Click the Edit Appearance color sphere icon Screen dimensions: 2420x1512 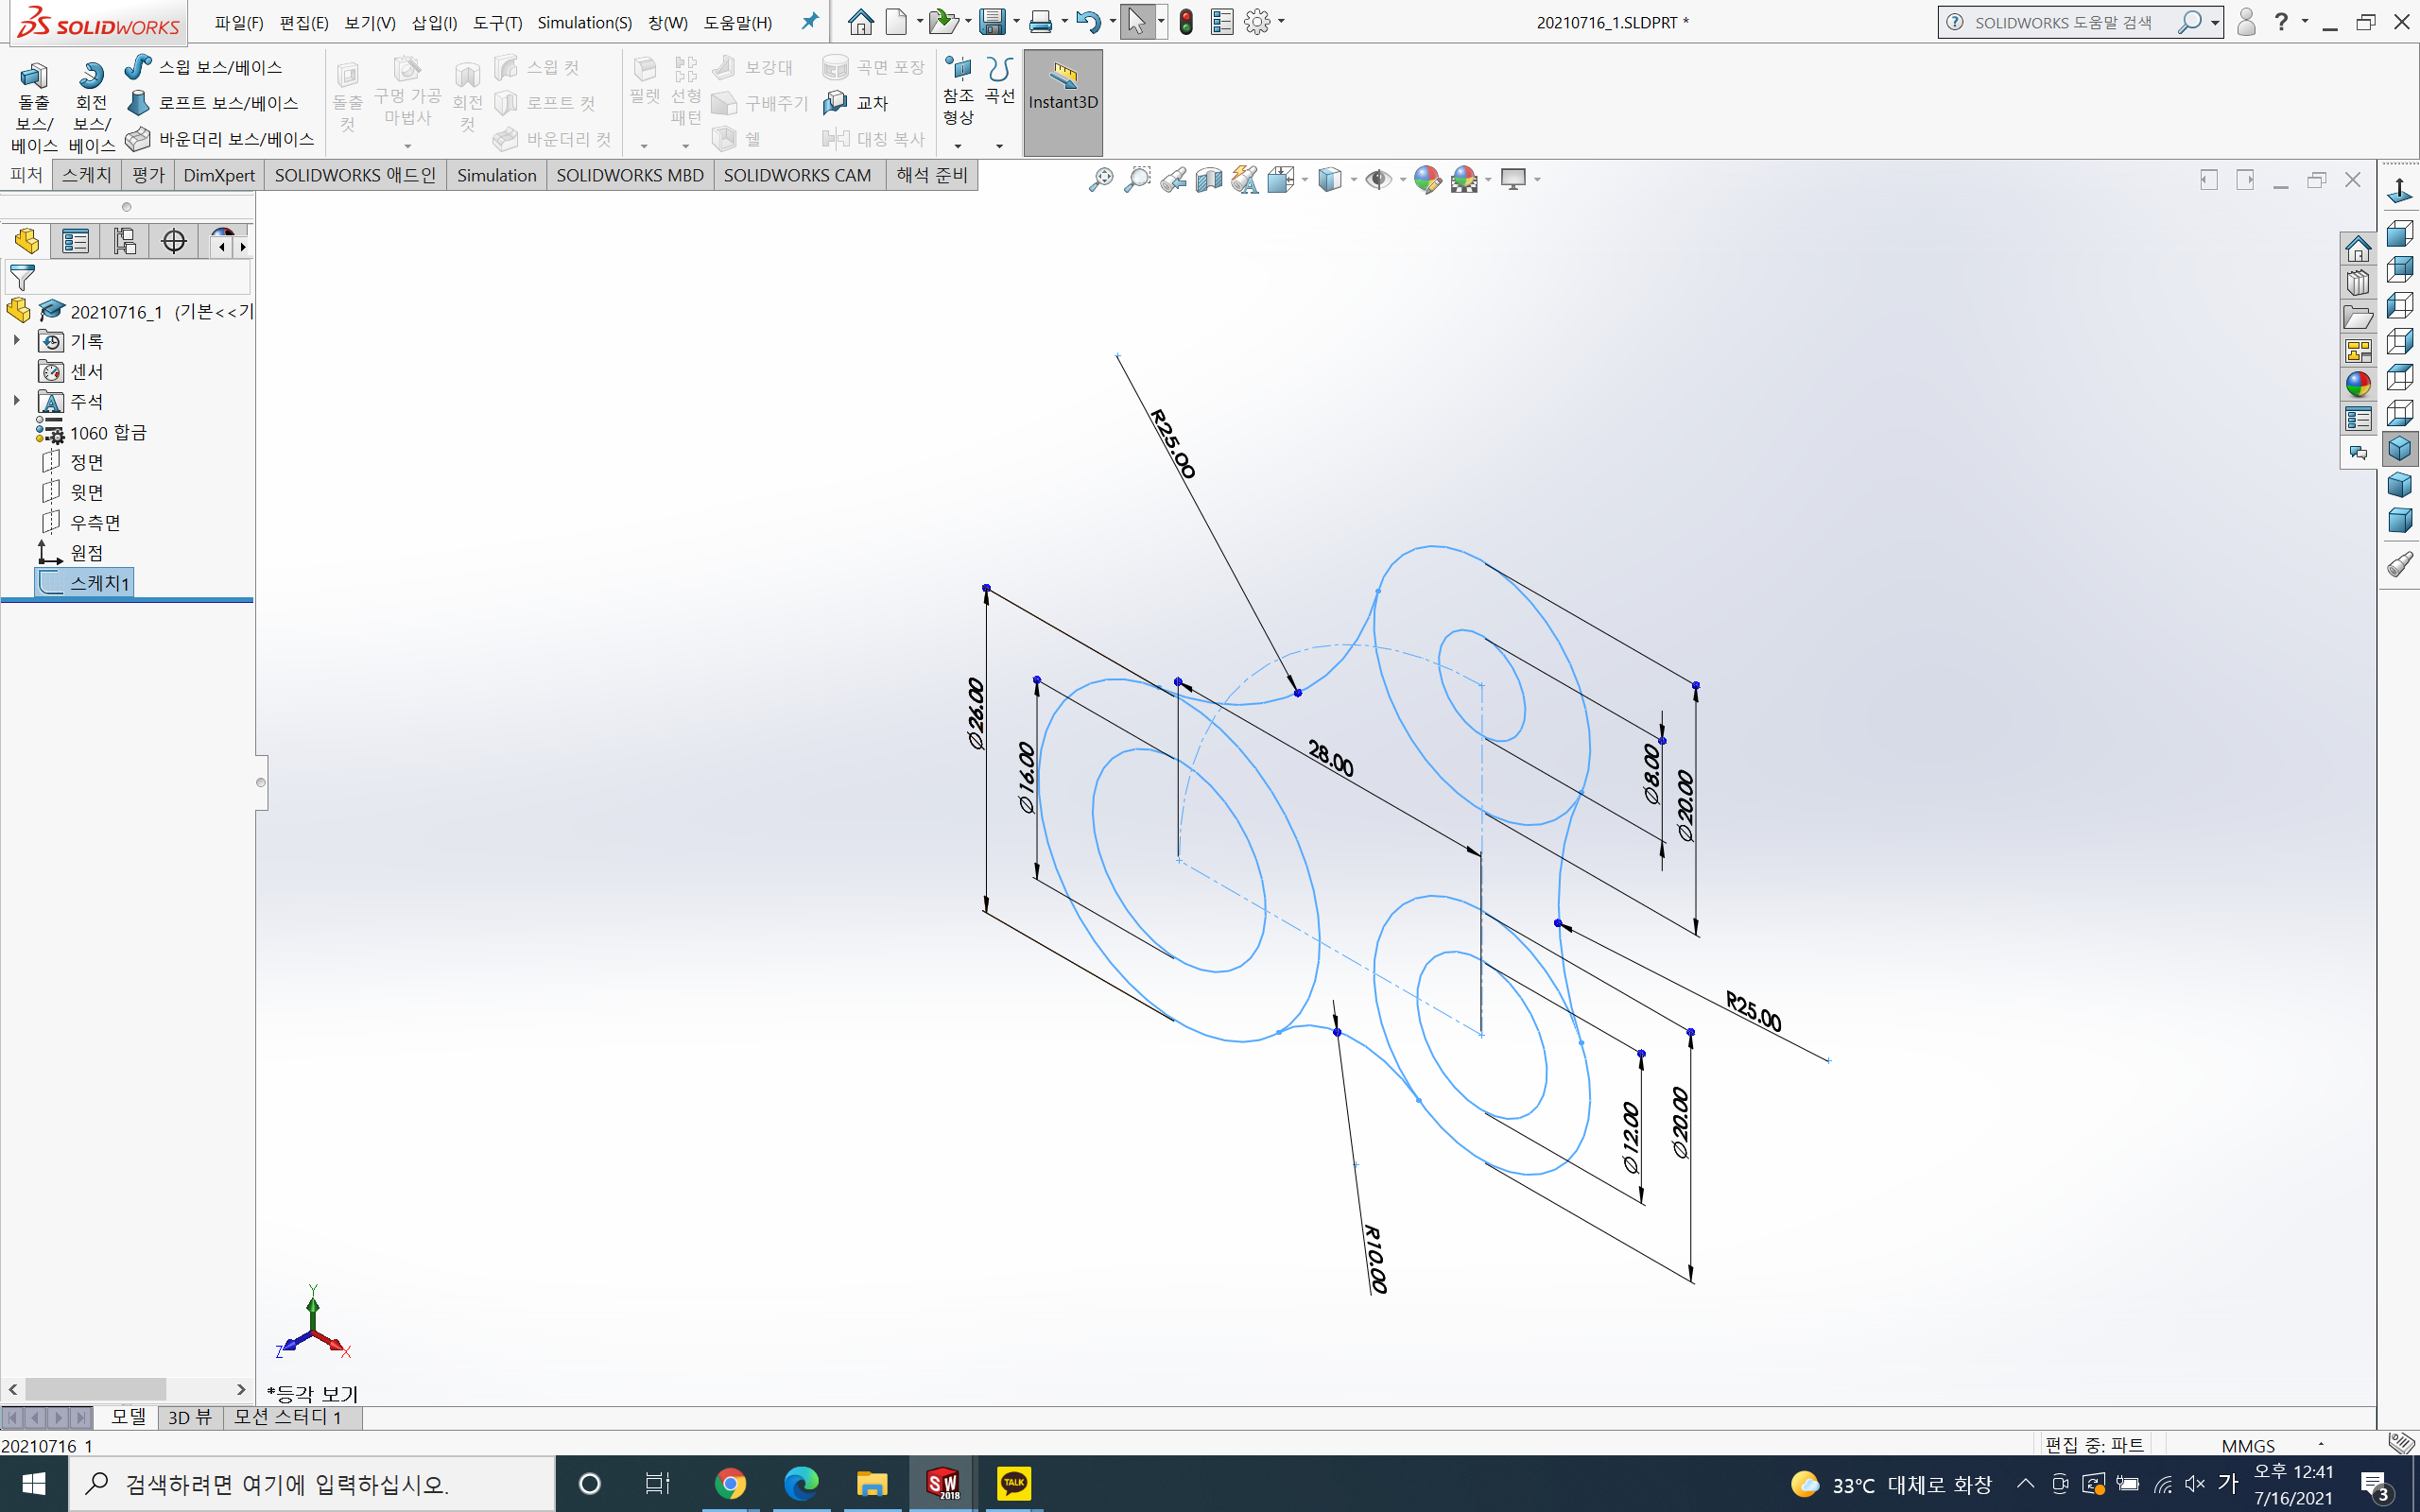coord(1427,180)
